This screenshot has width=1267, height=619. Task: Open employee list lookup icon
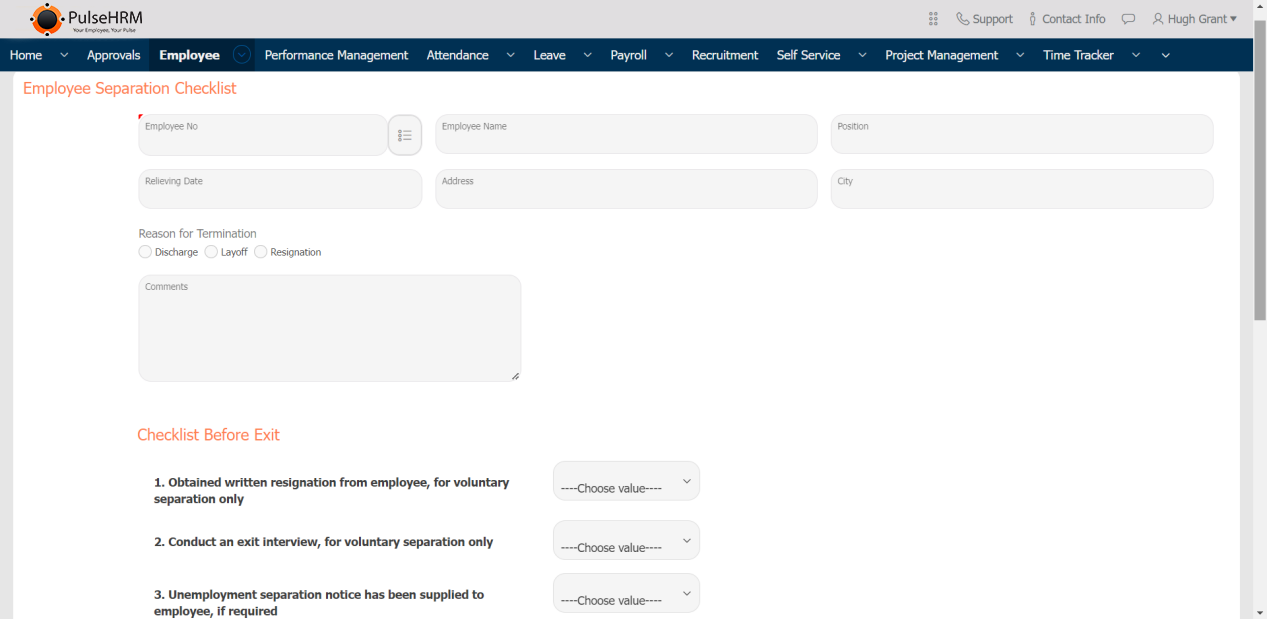point(405,135)
